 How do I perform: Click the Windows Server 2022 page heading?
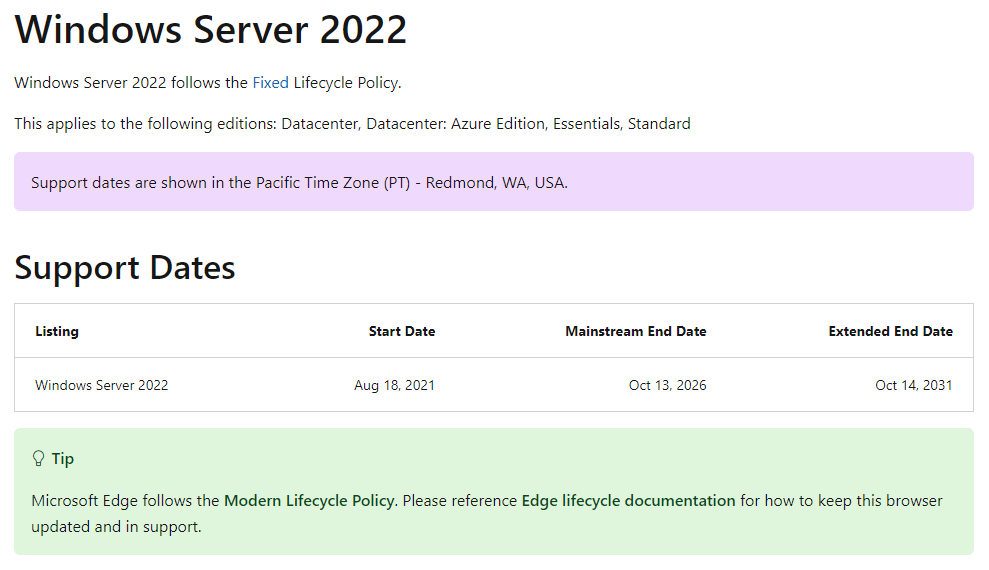click(211, 30)
